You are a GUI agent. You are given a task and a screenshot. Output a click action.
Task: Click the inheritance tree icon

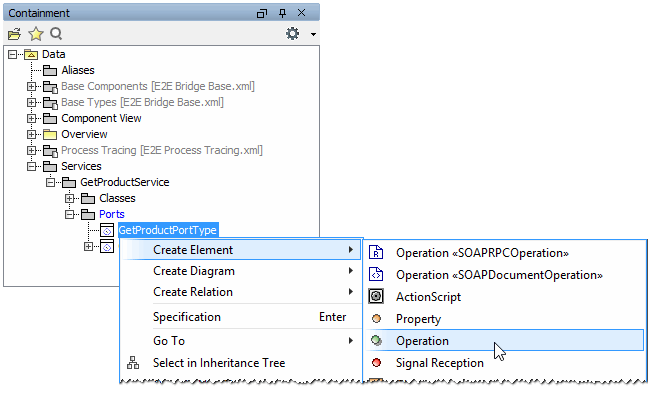(x=133, y=363)
